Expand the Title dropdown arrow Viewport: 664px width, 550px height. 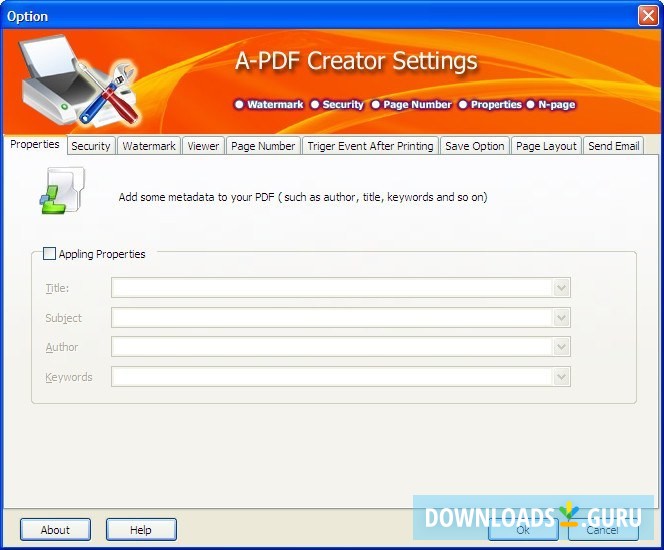[562, 288]
